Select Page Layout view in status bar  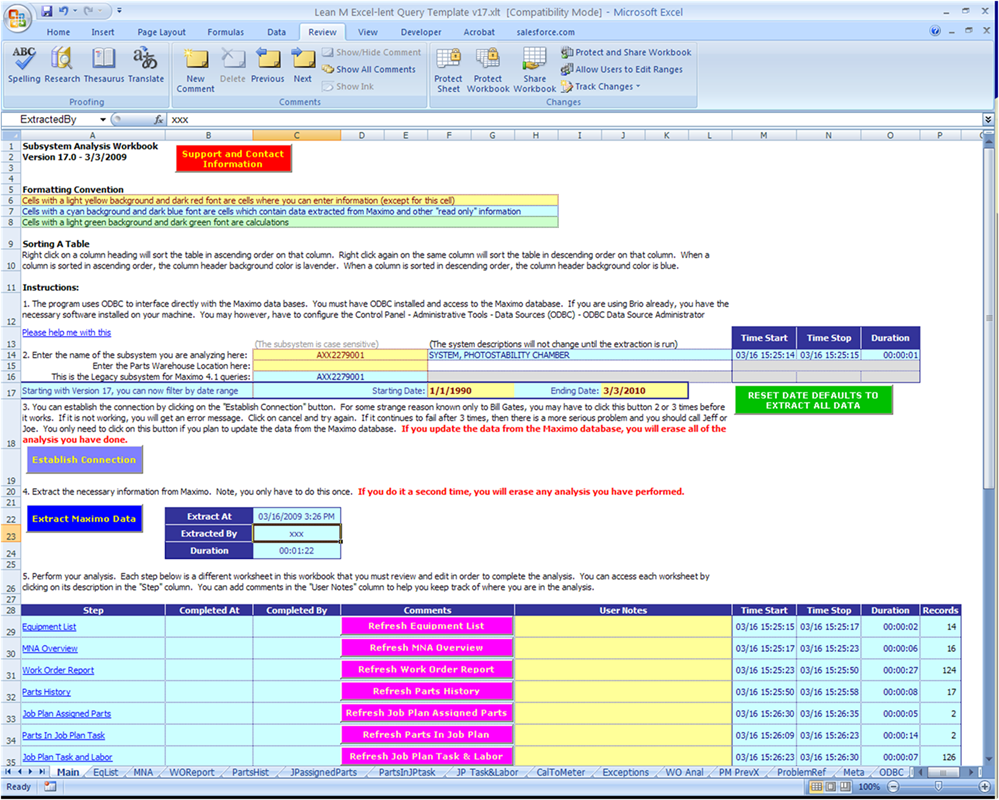point(830,787)
